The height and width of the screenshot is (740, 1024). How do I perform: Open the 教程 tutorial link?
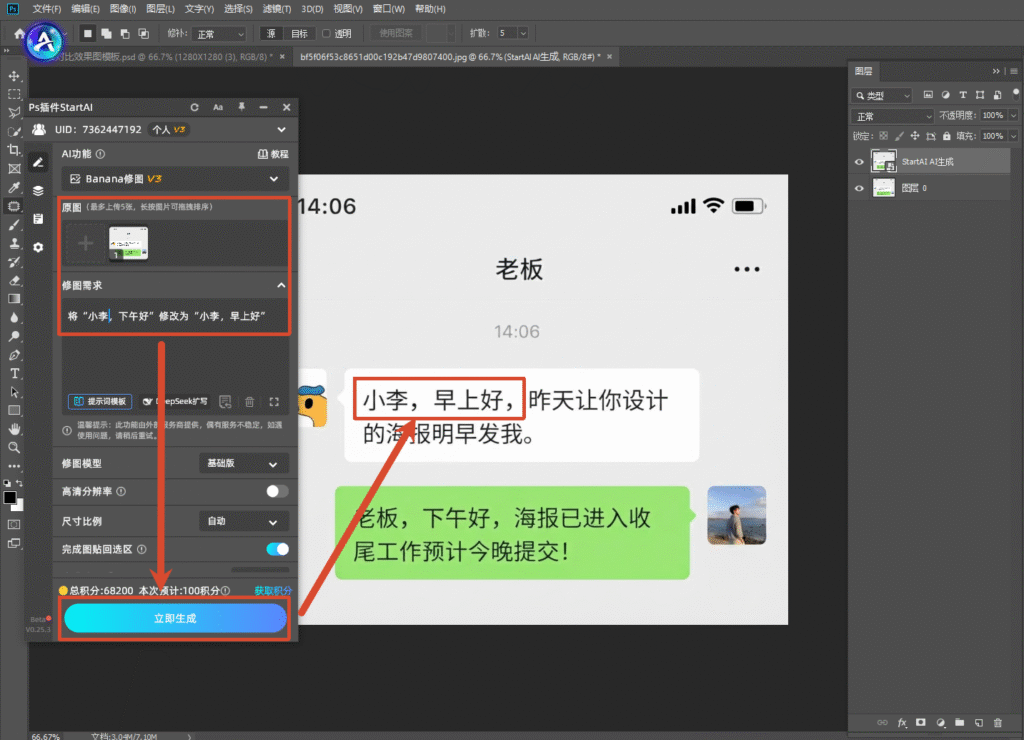coord(273,154)
